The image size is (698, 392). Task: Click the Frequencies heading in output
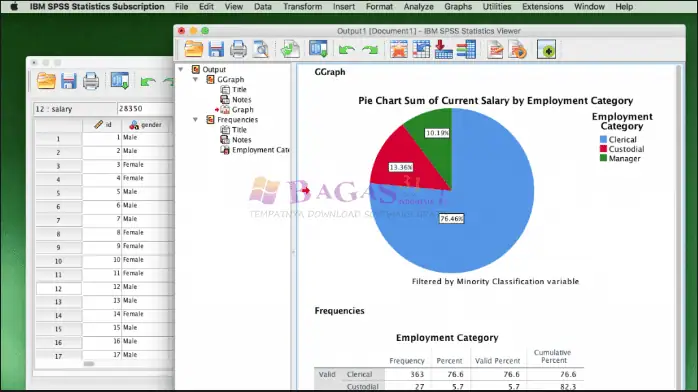(339, 311)
